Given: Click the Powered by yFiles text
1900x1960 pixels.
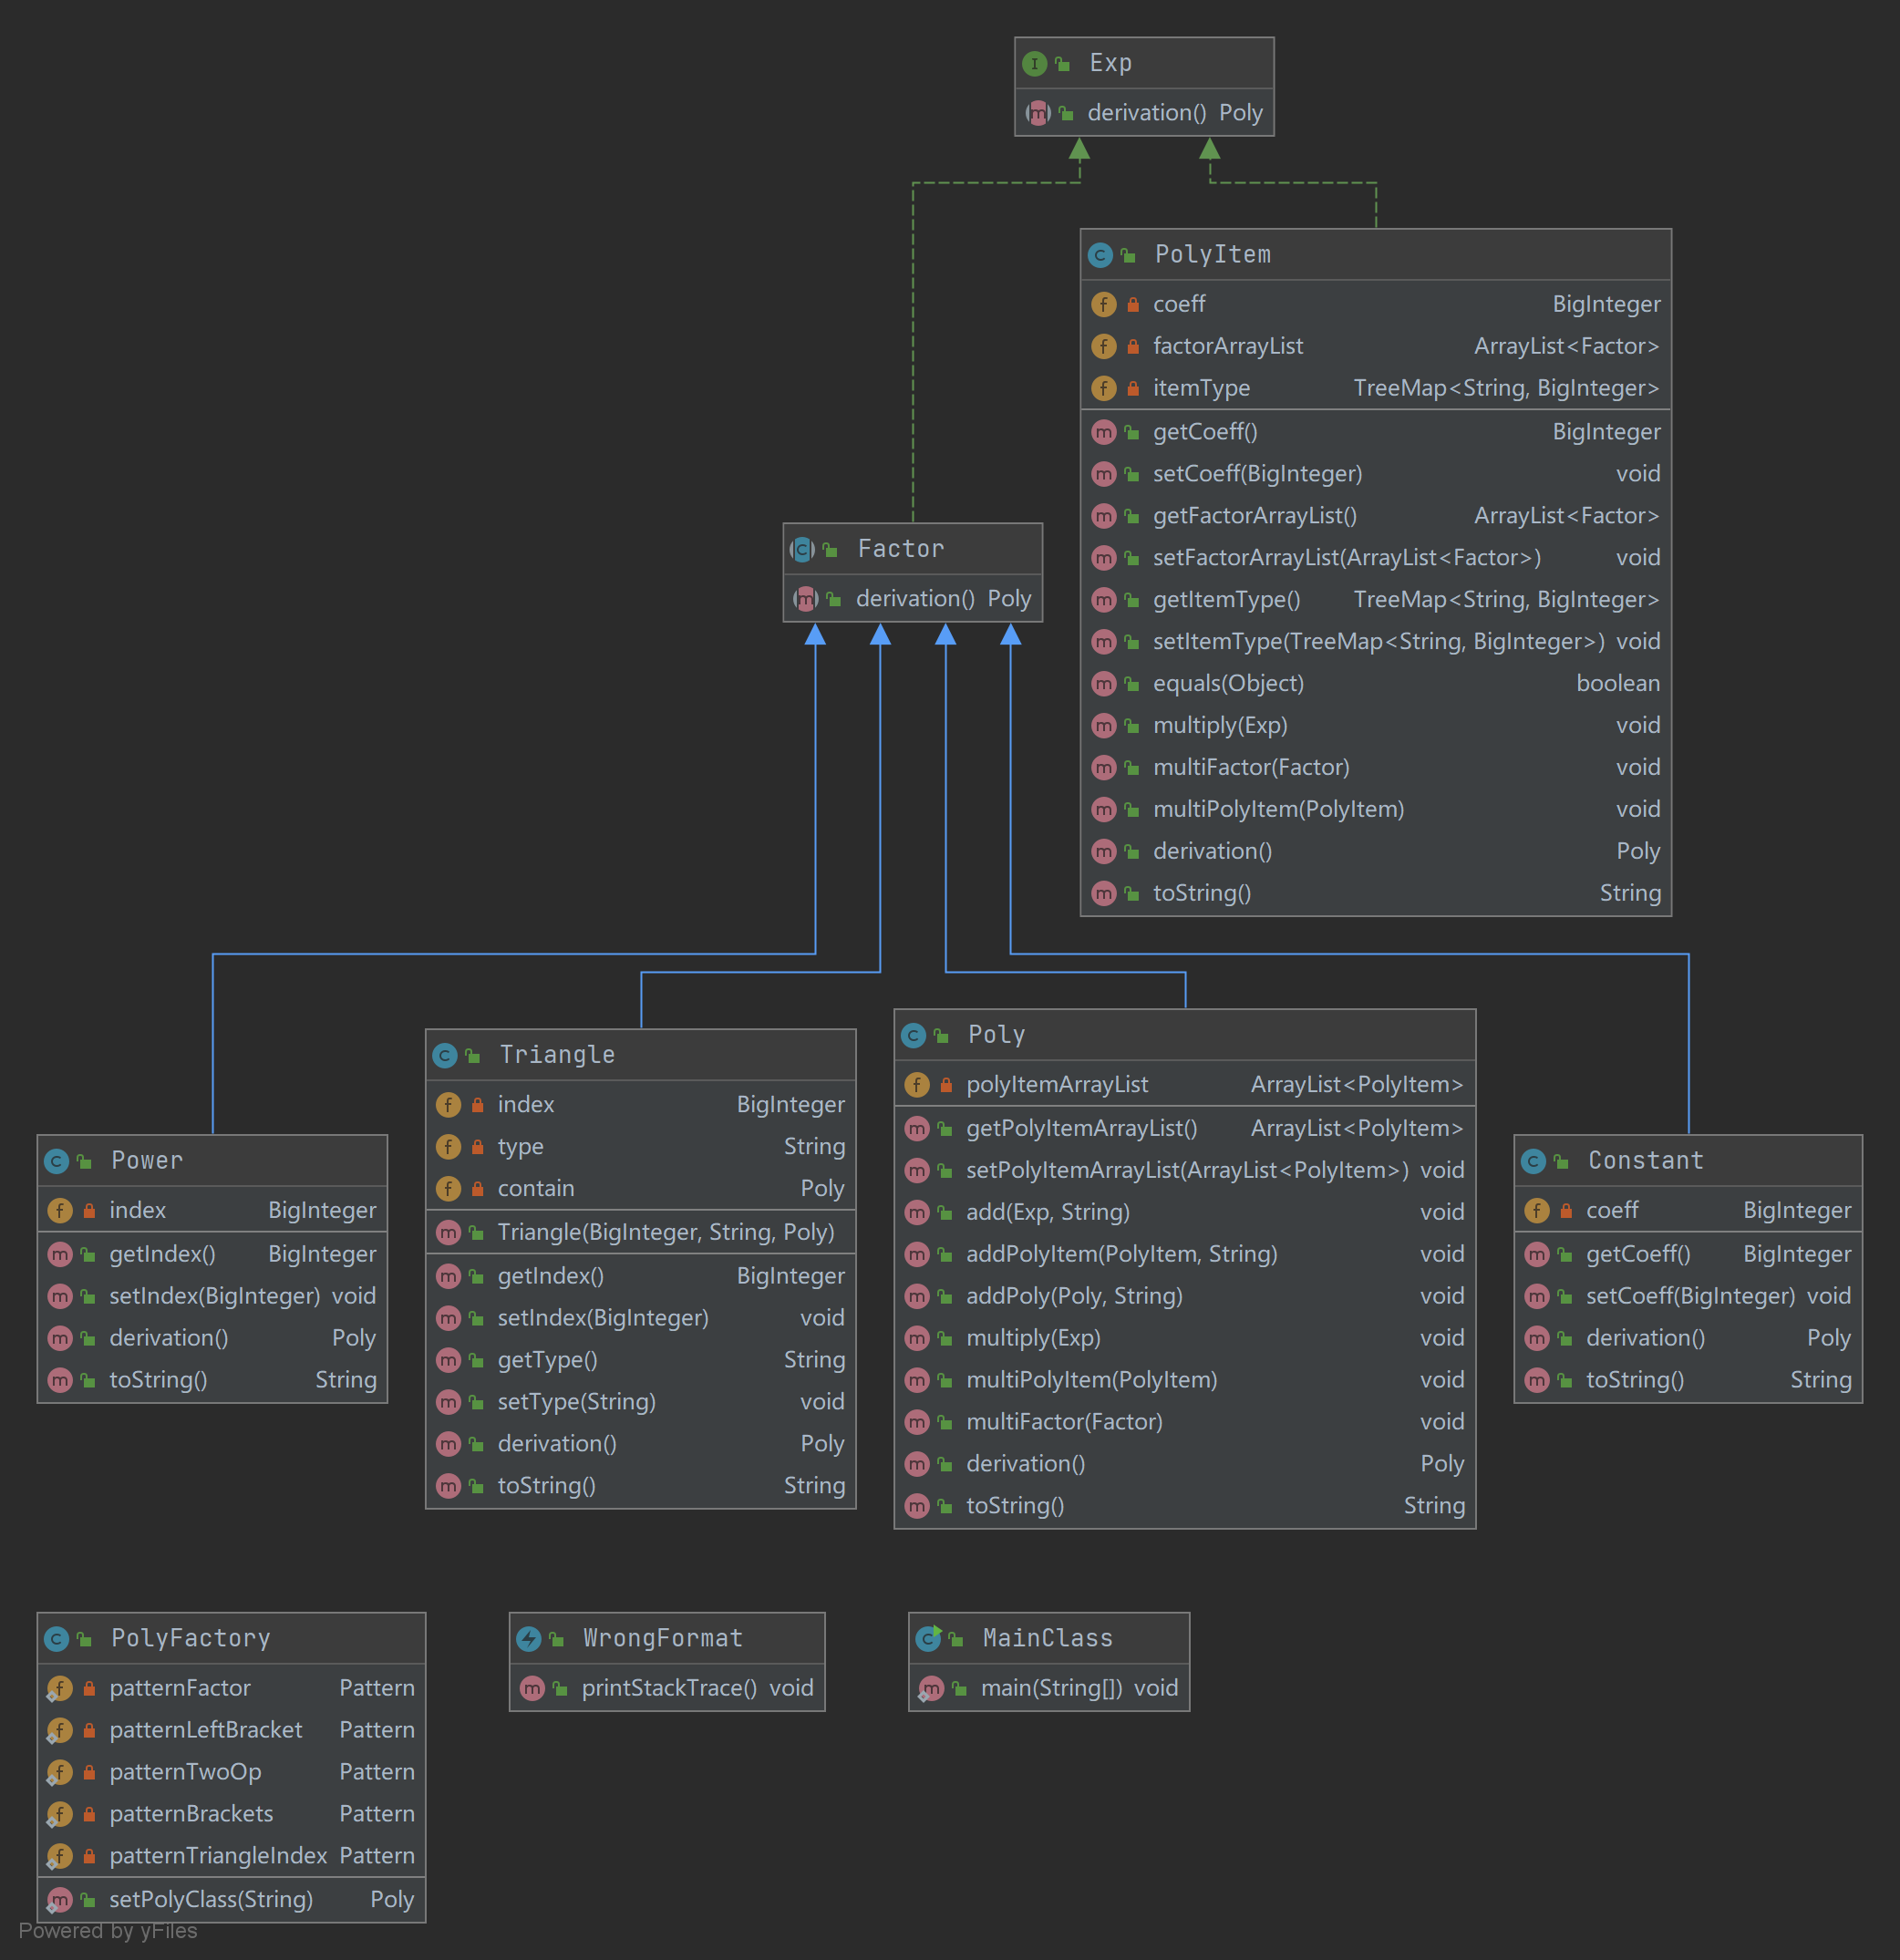Looking at the screenshot, I should tap(108, 1930).
